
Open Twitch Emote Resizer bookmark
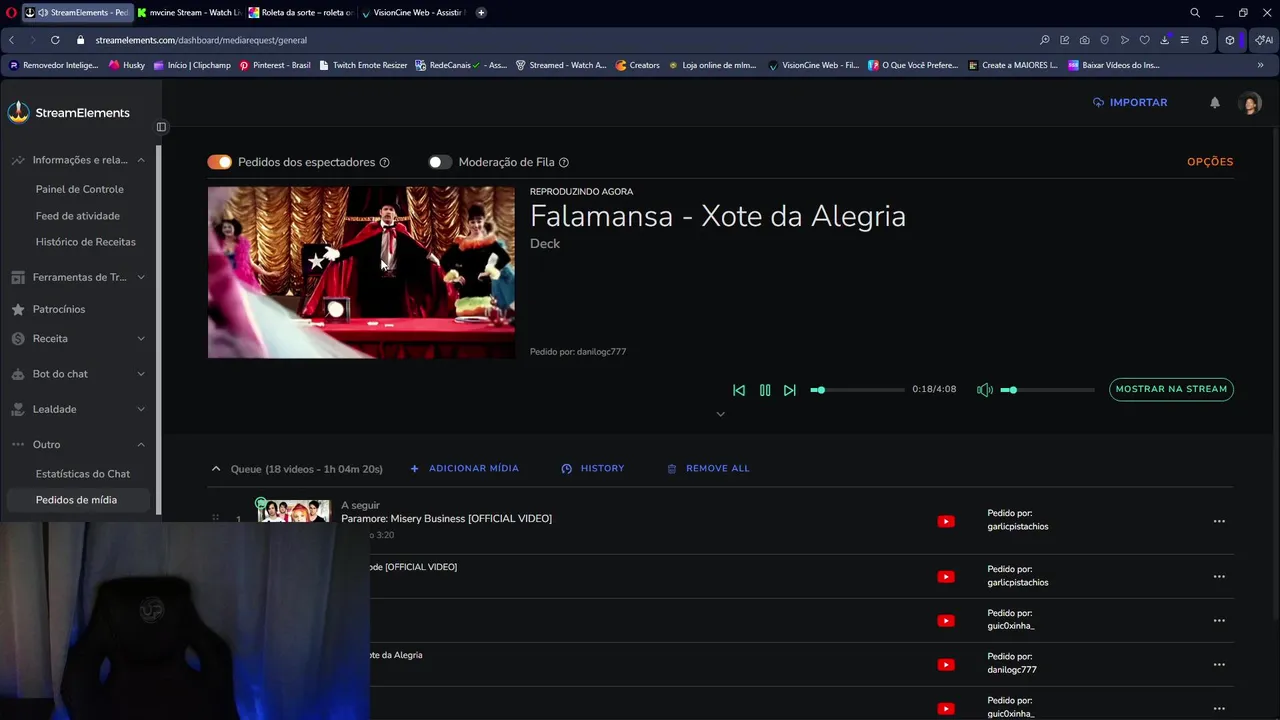[x=363, y=65]
